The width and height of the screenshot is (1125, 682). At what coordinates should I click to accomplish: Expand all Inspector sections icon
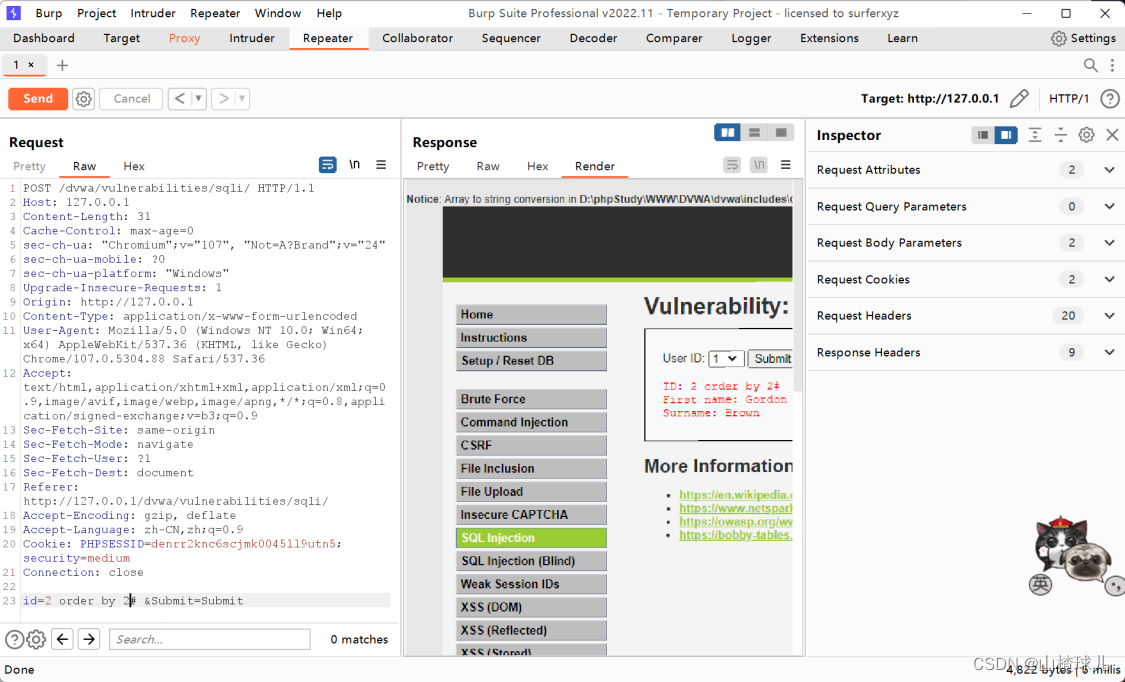[x=1035, y=135]
